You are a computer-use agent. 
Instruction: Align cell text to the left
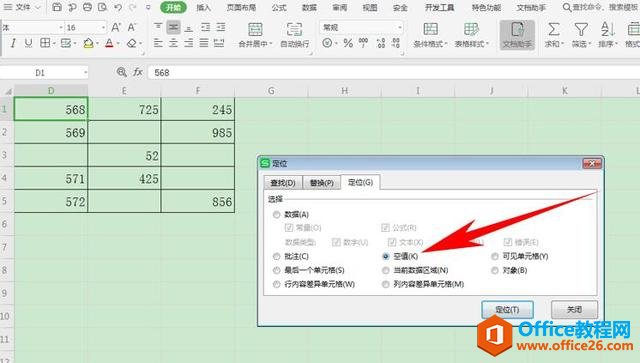(158, 43)
